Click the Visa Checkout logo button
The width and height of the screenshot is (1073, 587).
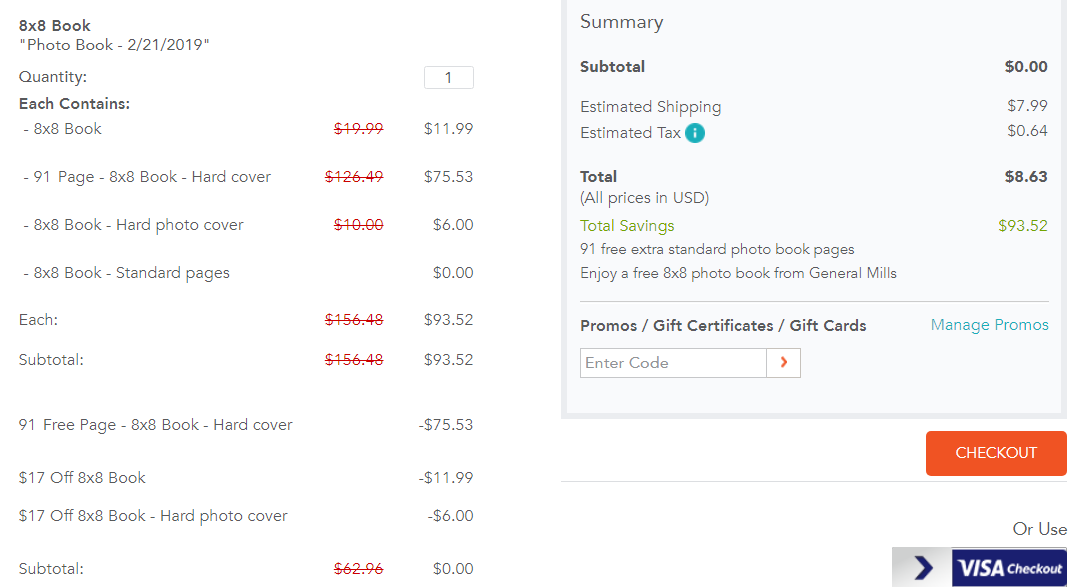[x=1009, y=567]
